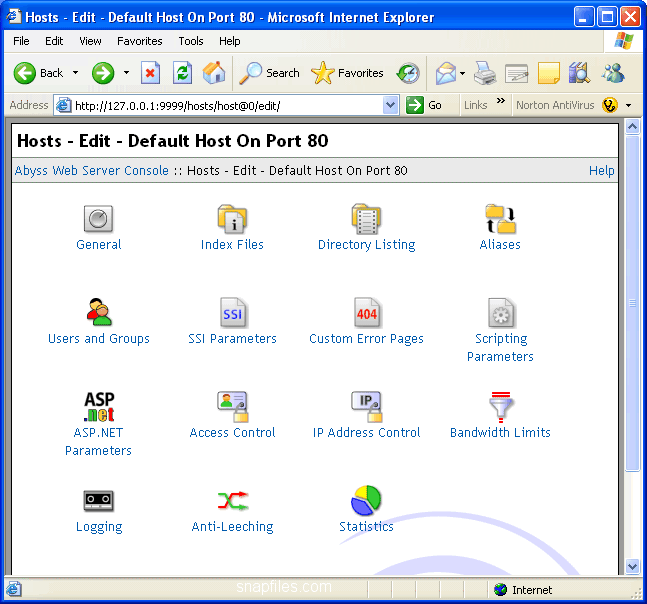The height and width of the screenshot is (604, 647).
Task: Print the current page
Action: pyautogui.click(x=484, y=73)
